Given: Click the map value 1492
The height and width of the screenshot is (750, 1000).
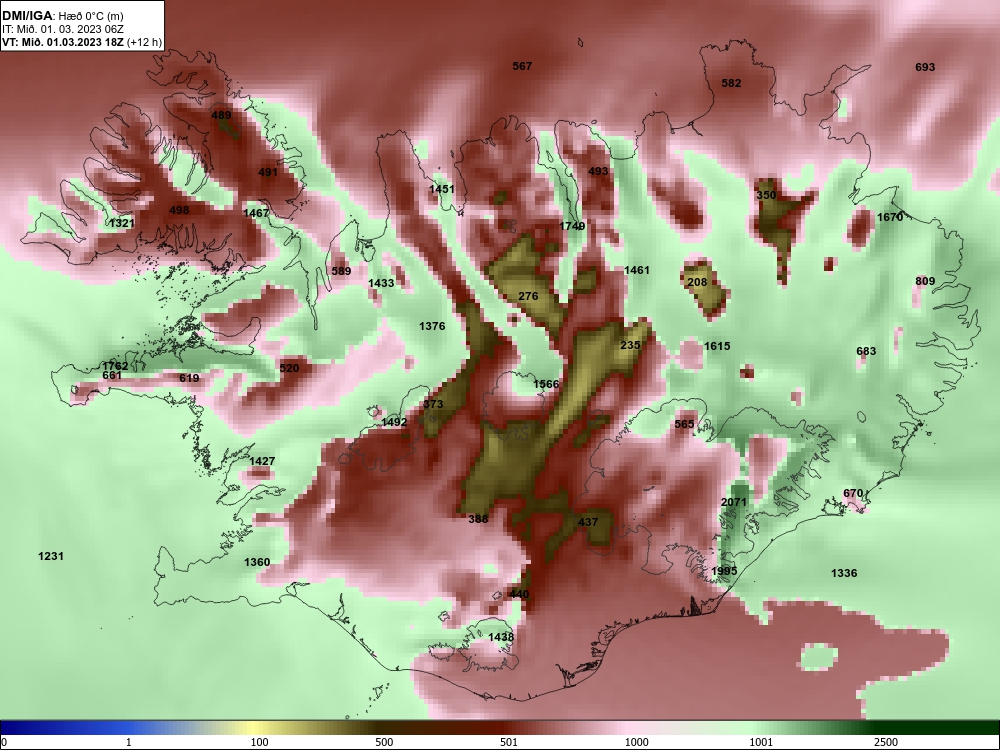Looking at the screenshot, I should (x=394, y=422).
